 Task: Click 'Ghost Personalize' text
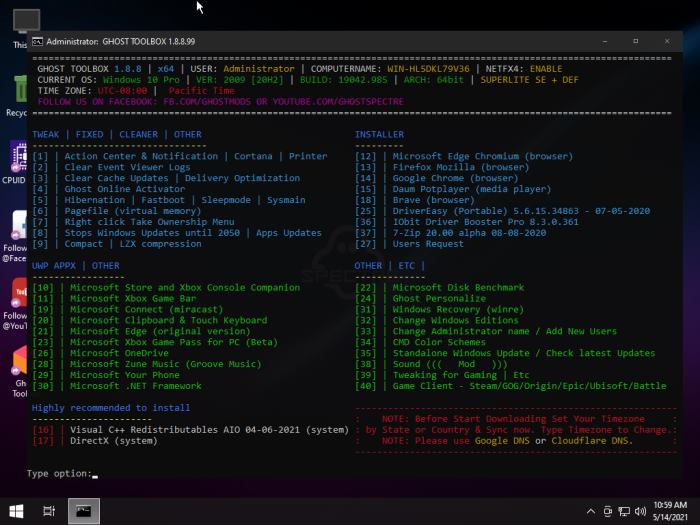pyautogui.click(x=439, y=299)
